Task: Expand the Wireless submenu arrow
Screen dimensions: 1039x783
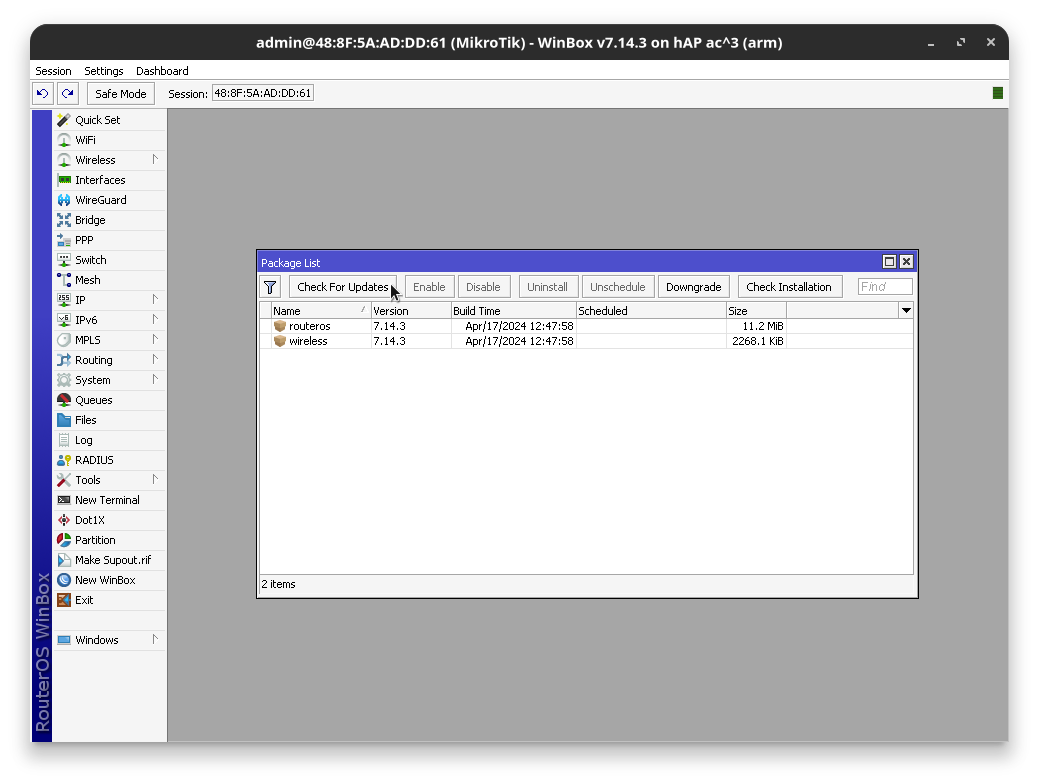Action: pyautogui.click(x=155, y=159)
